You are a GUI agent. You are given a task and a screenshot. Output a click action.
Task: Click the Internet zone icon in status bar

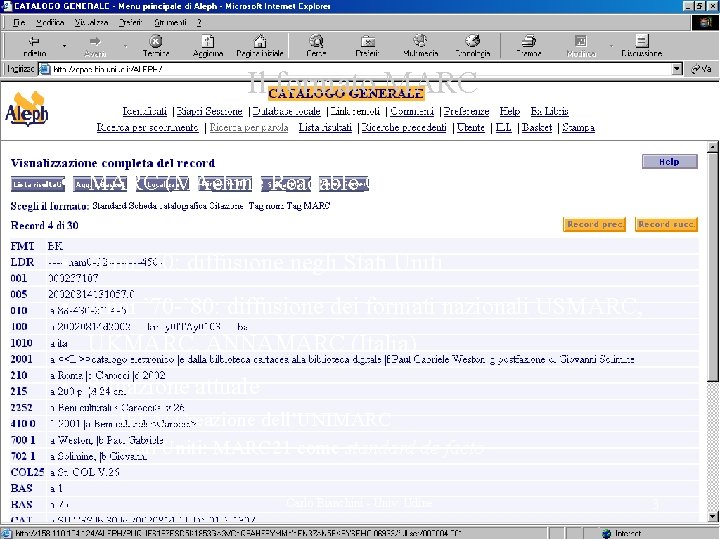tap(607, 534)
